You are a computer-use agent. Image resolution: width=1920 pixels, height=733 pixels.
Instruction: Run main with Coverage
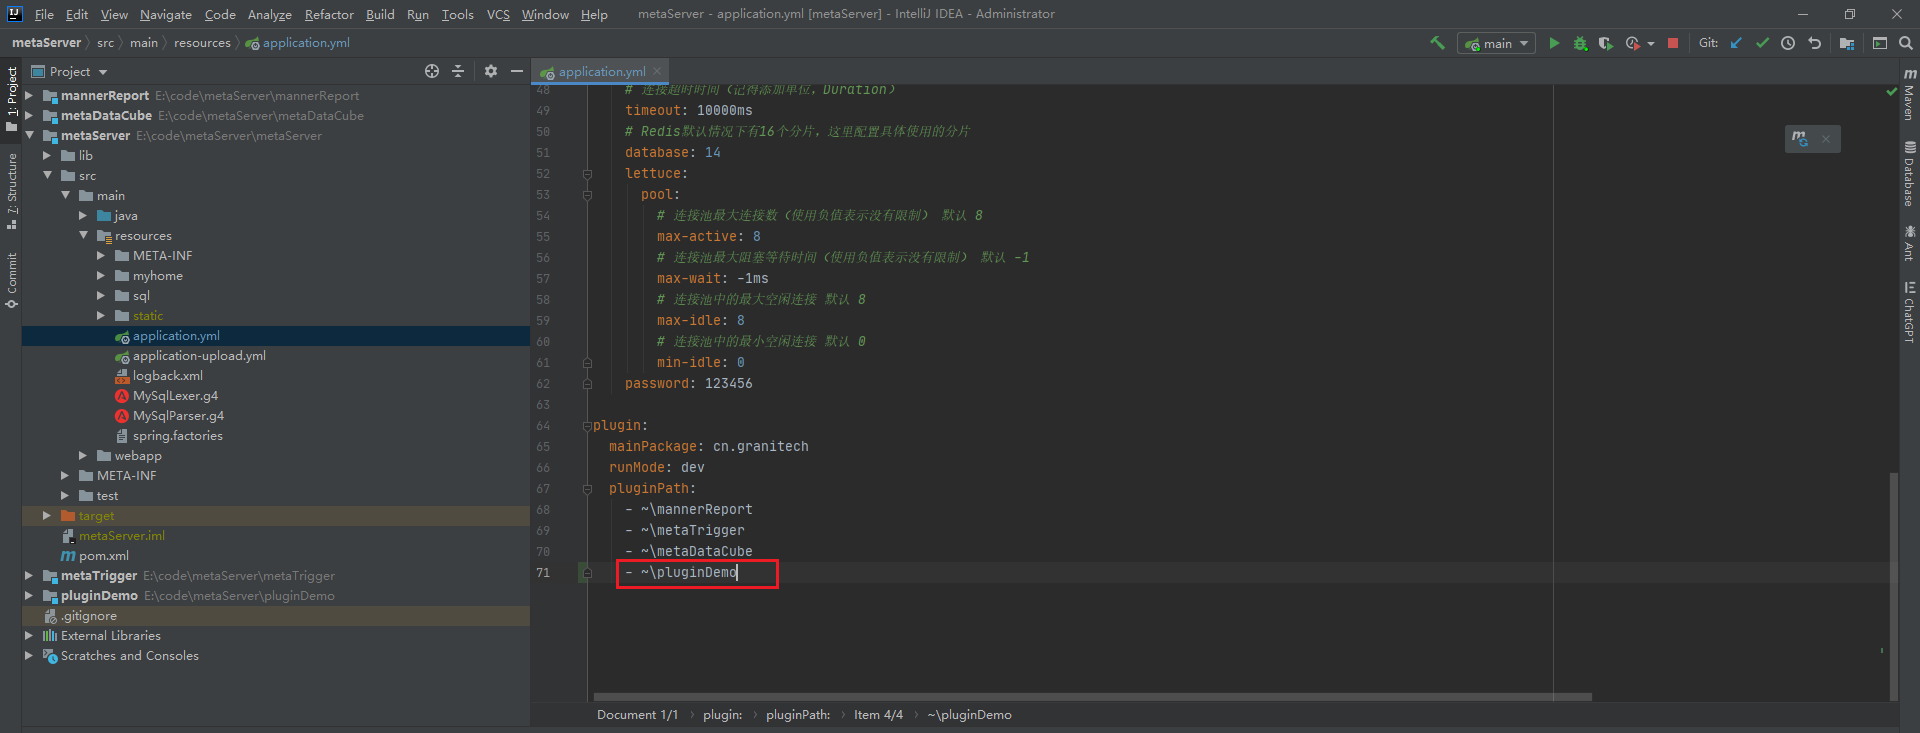point(1606,43)
